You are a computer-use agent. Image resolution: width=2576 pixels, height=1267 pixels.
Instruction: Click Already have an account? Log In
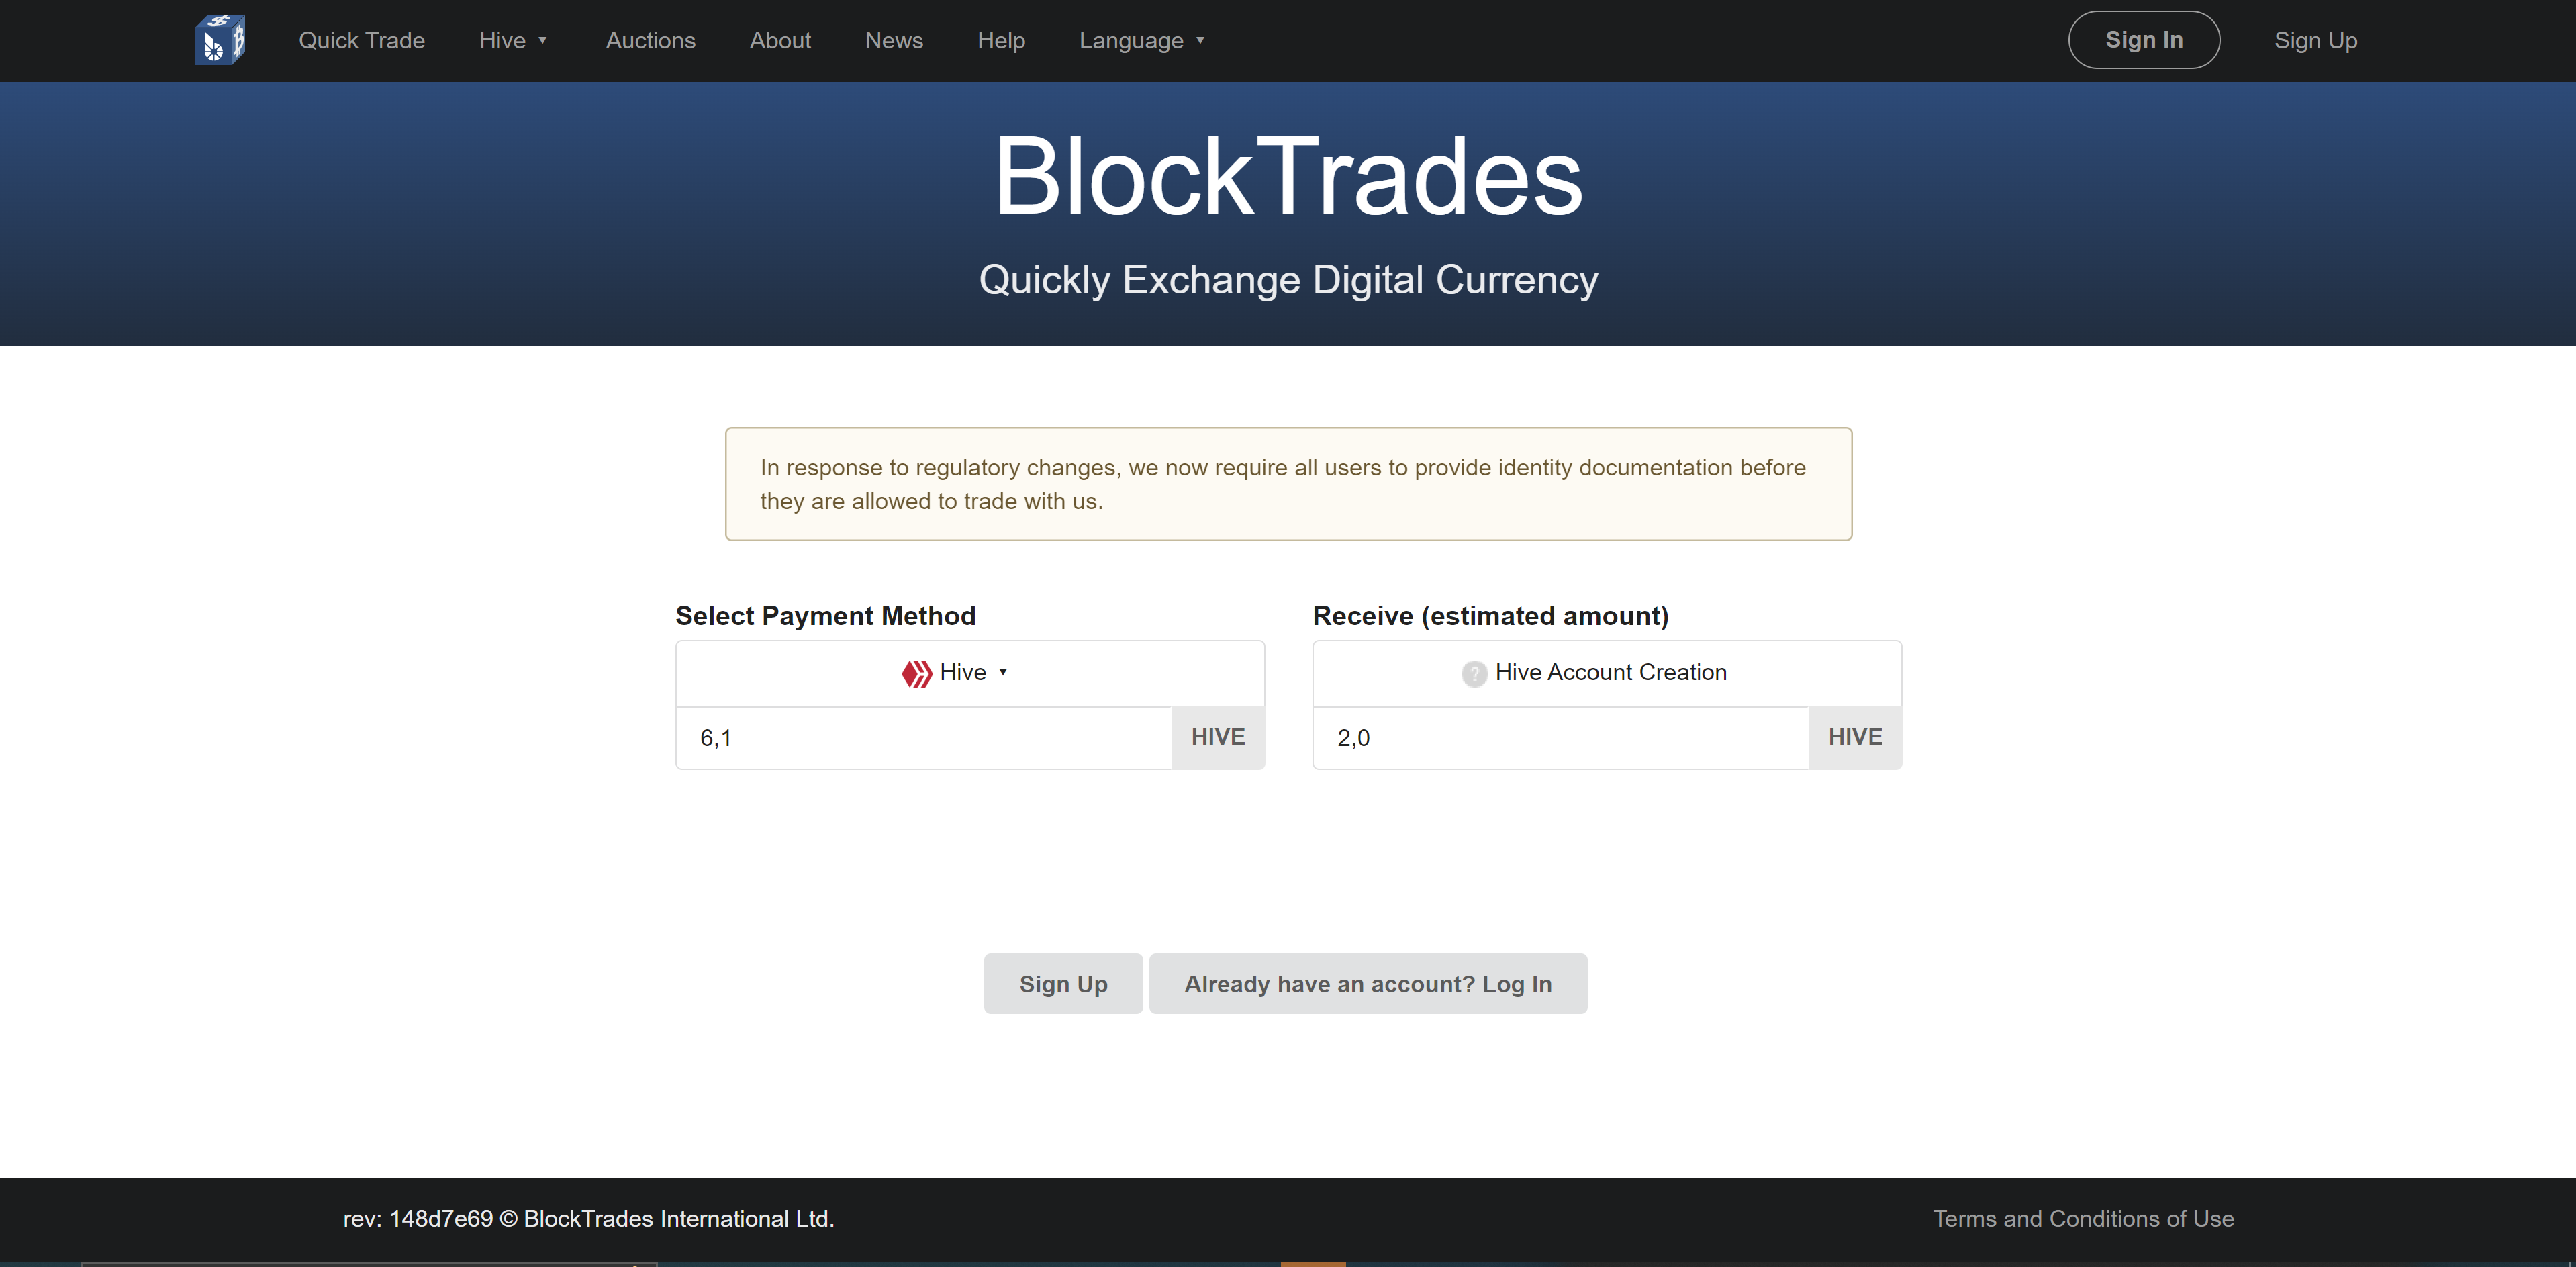1368,983
